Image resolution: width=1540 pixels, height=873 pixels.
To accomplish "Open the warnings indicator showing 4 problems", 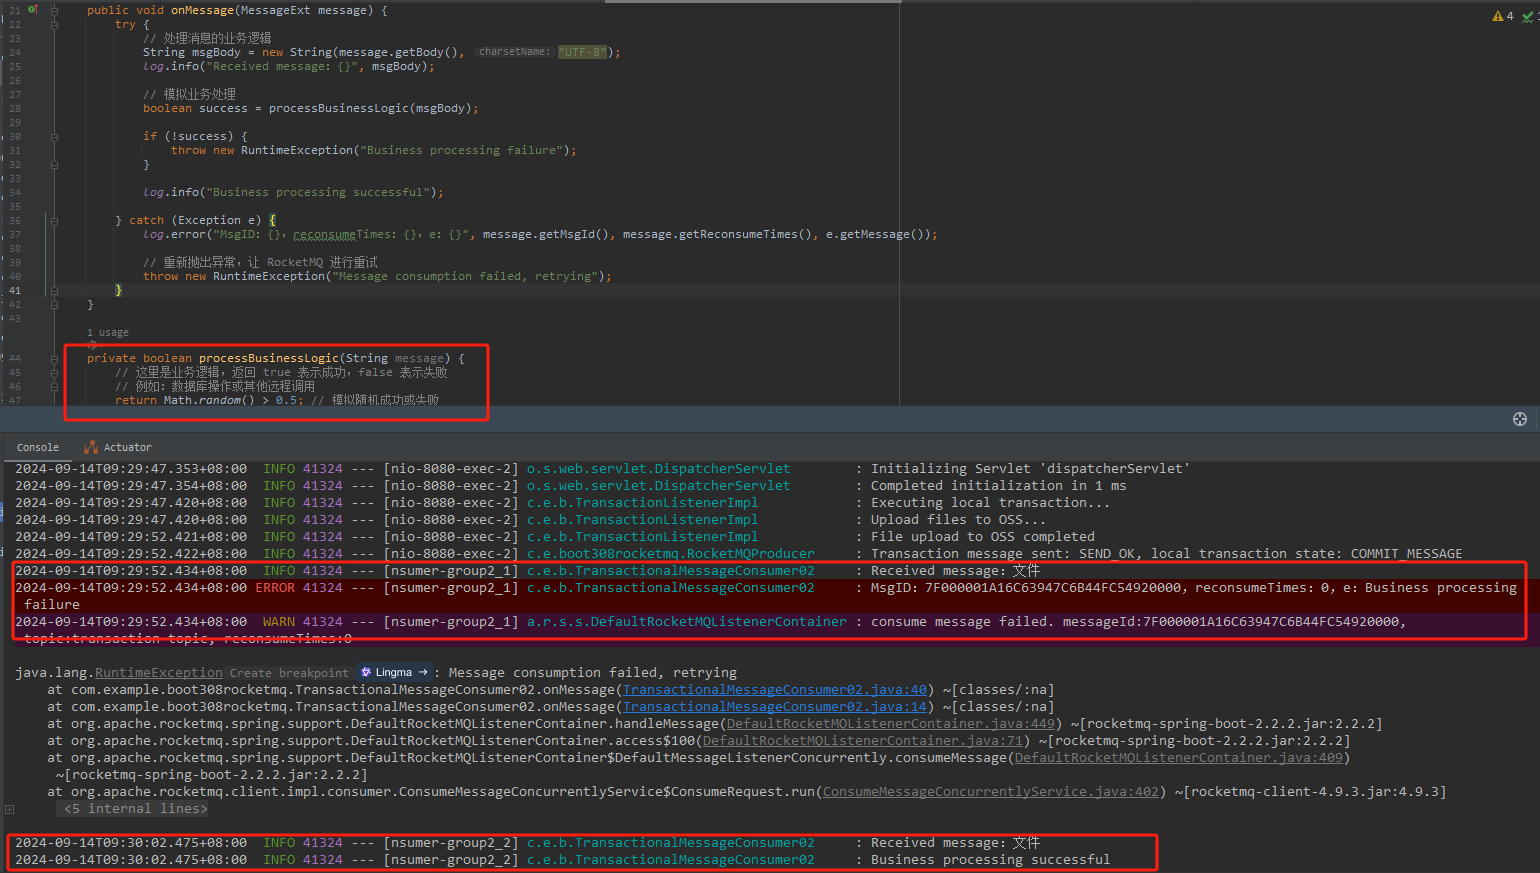I will pos(1503,16).
